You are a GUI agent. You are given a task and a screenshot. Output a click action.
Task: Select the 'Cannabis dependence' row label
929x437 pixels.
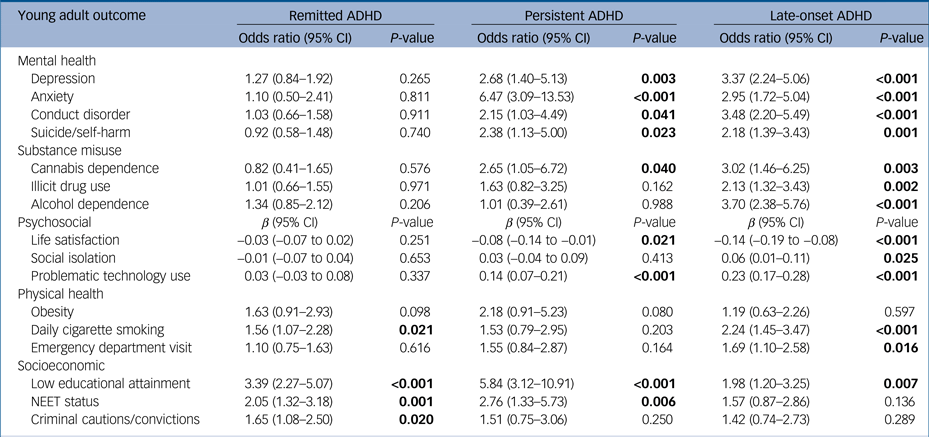[94, 168]
